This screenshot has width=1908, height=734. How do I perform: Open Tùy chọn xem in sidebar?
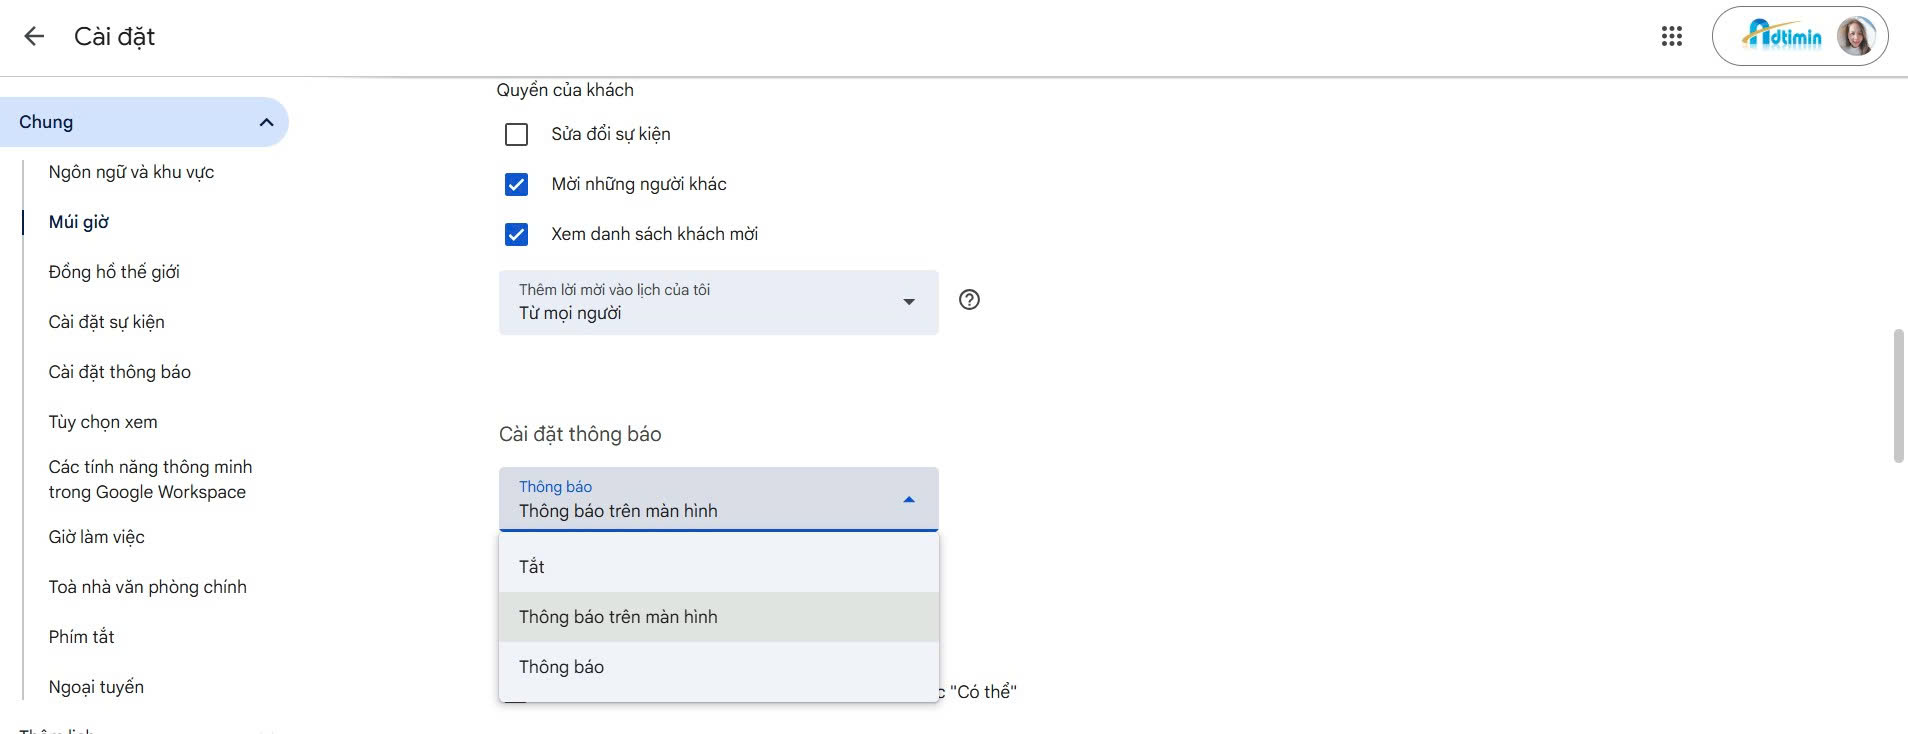click(x=103, y=422)
